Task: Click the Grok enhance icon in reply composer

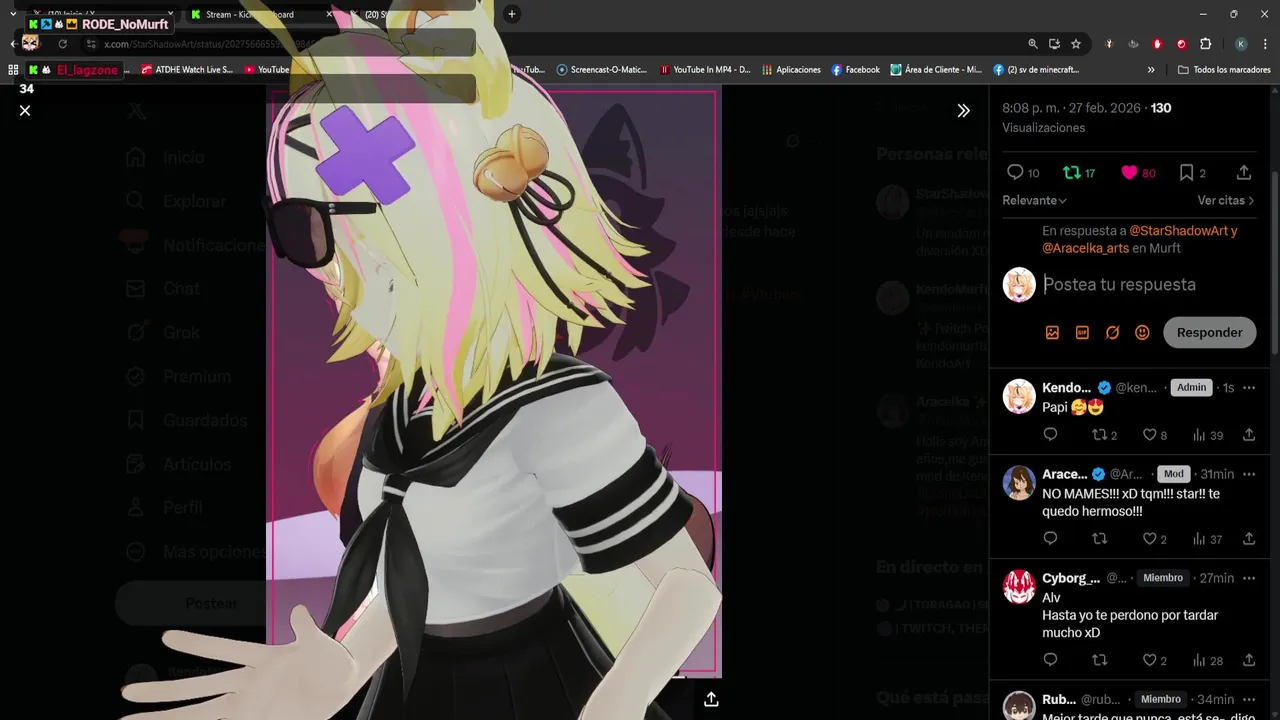Action: click(1112, 333)
